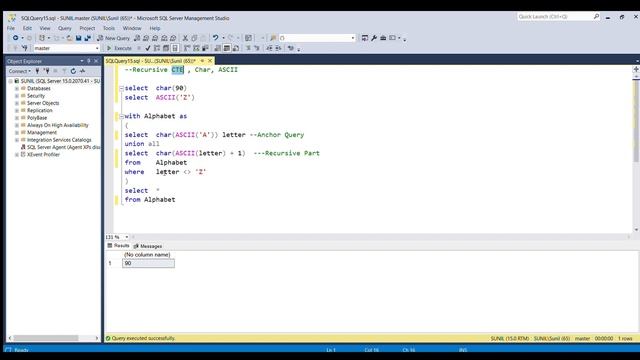Viewport: 640px width, 360px height.
Task: Open the Undo history dropdown arrow
Action: coord(223,38)
